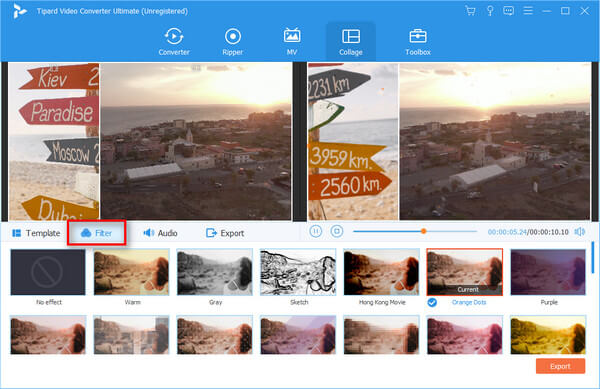Image resolution: width=600 pixels, height=389 pixels.
Task: Select the pink-tinted filter in second row
Action: point(465,335)
